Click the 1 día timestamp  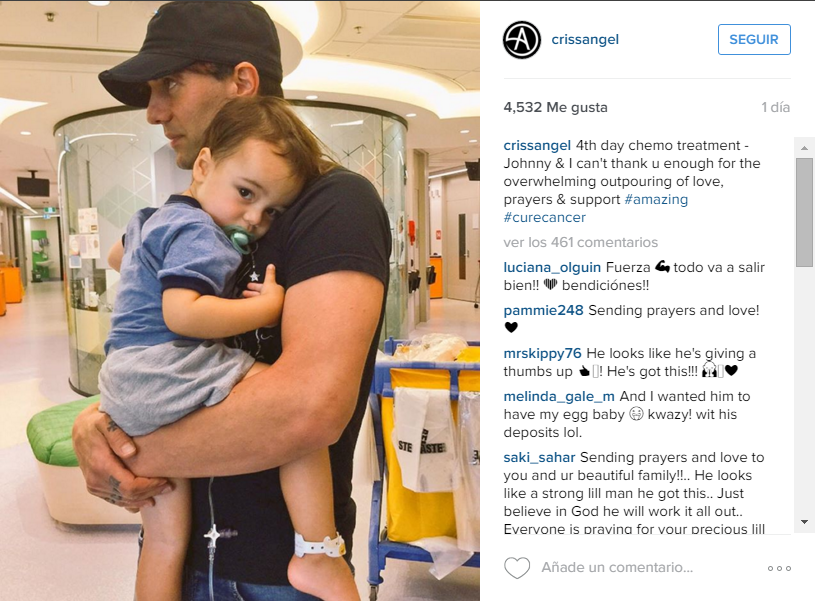775,108
